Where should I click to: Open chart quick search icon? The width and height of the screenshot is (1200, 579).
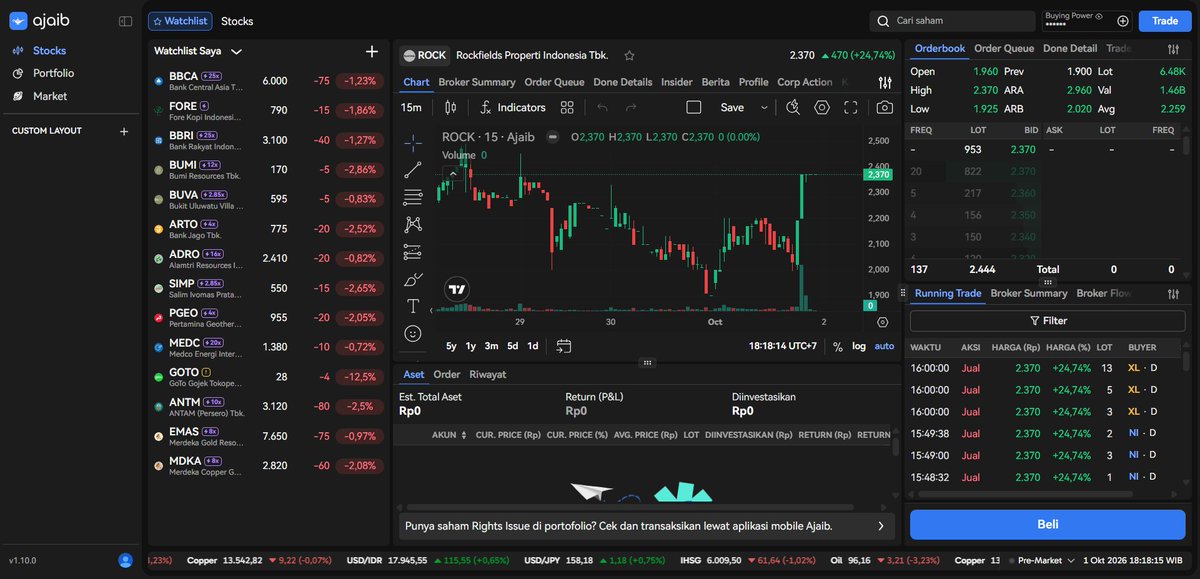793,107
